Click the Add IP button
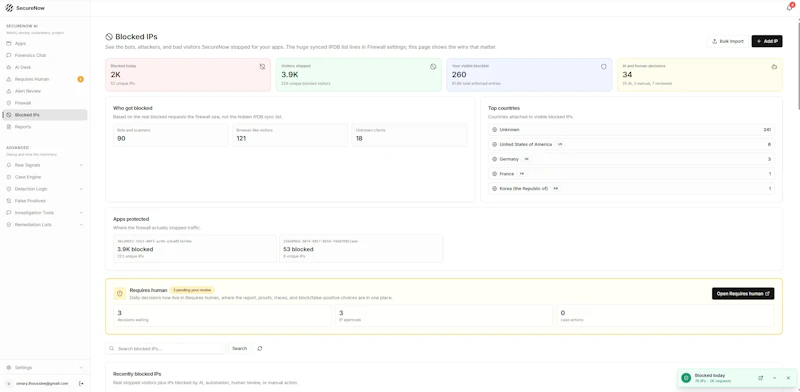Viewport: 800px width, 392px height. coord(767,41)
